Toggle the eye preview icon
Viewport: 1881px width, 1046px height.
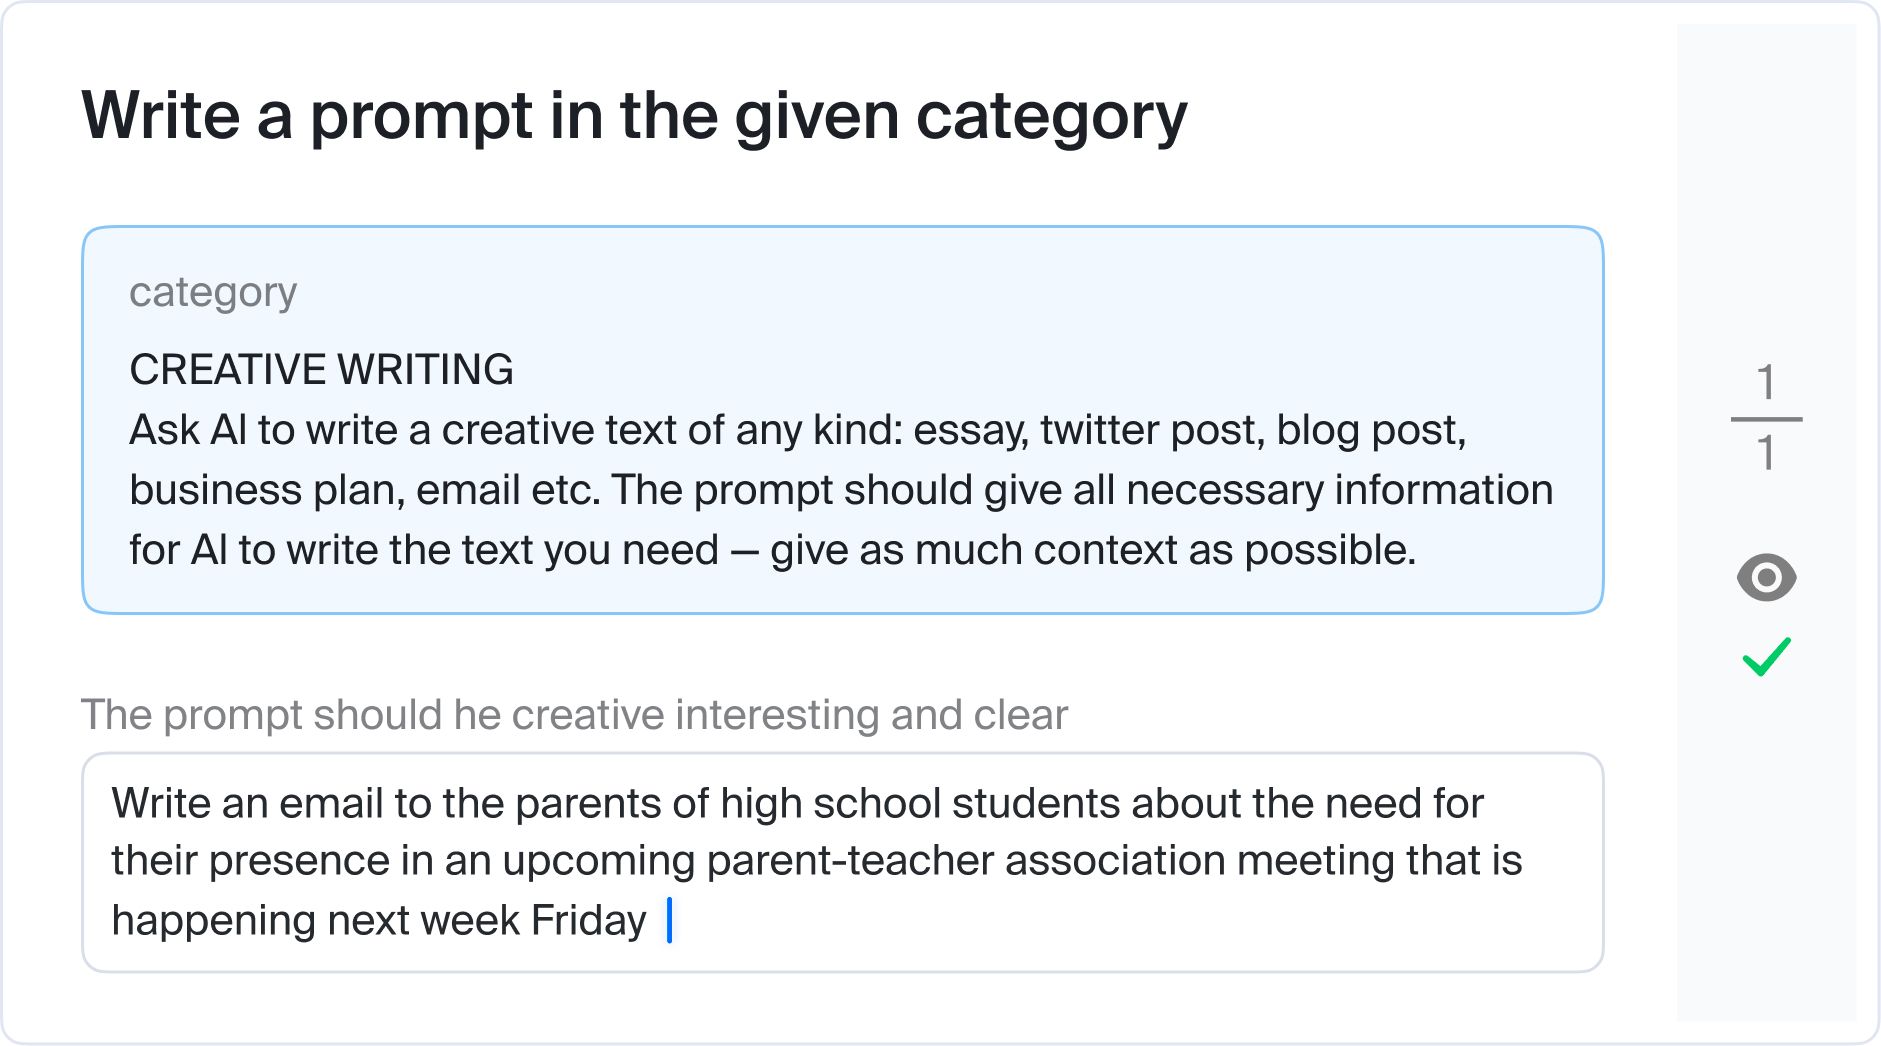[1766, 577]
